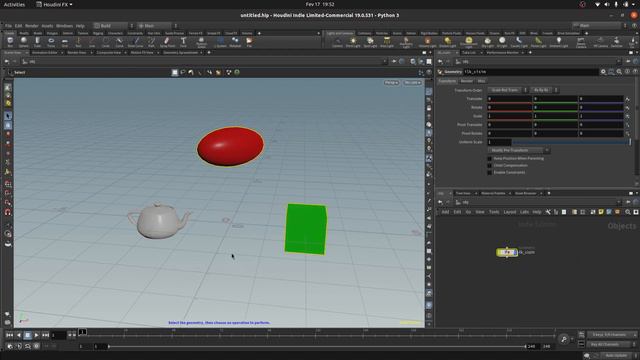Open the Keys All Channels dropdown
The width and height of the screenshot is (640, 360).
(x=611, y=335)
